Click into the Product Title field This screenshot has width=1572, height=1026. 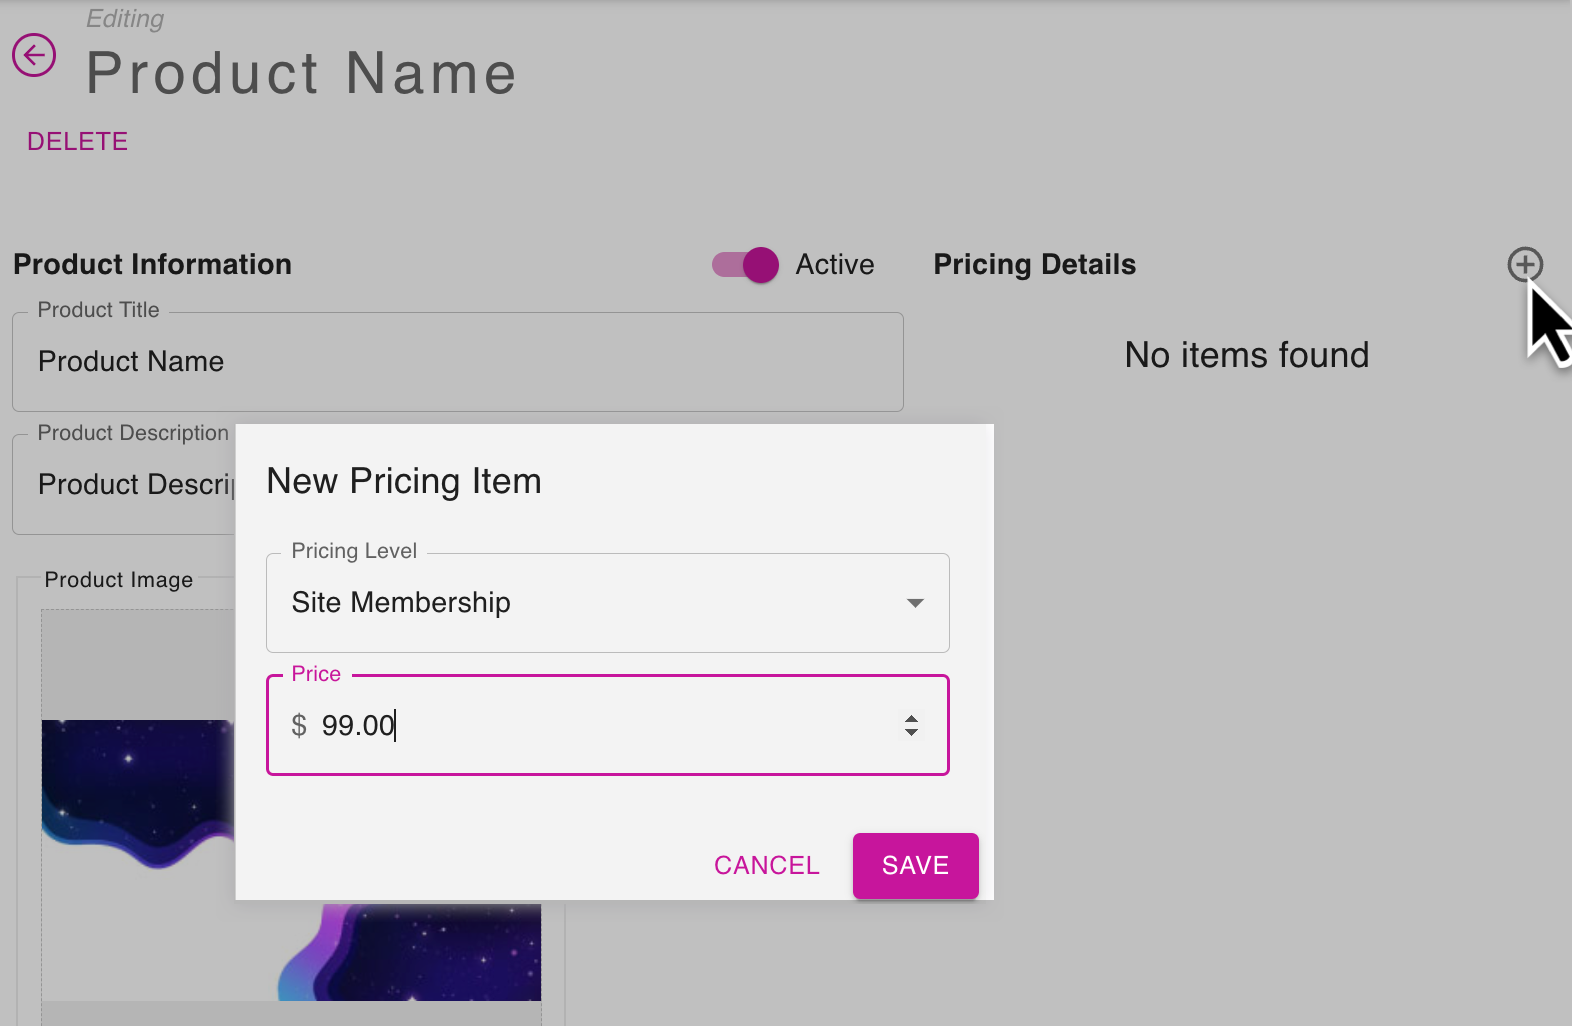[458, 362]
